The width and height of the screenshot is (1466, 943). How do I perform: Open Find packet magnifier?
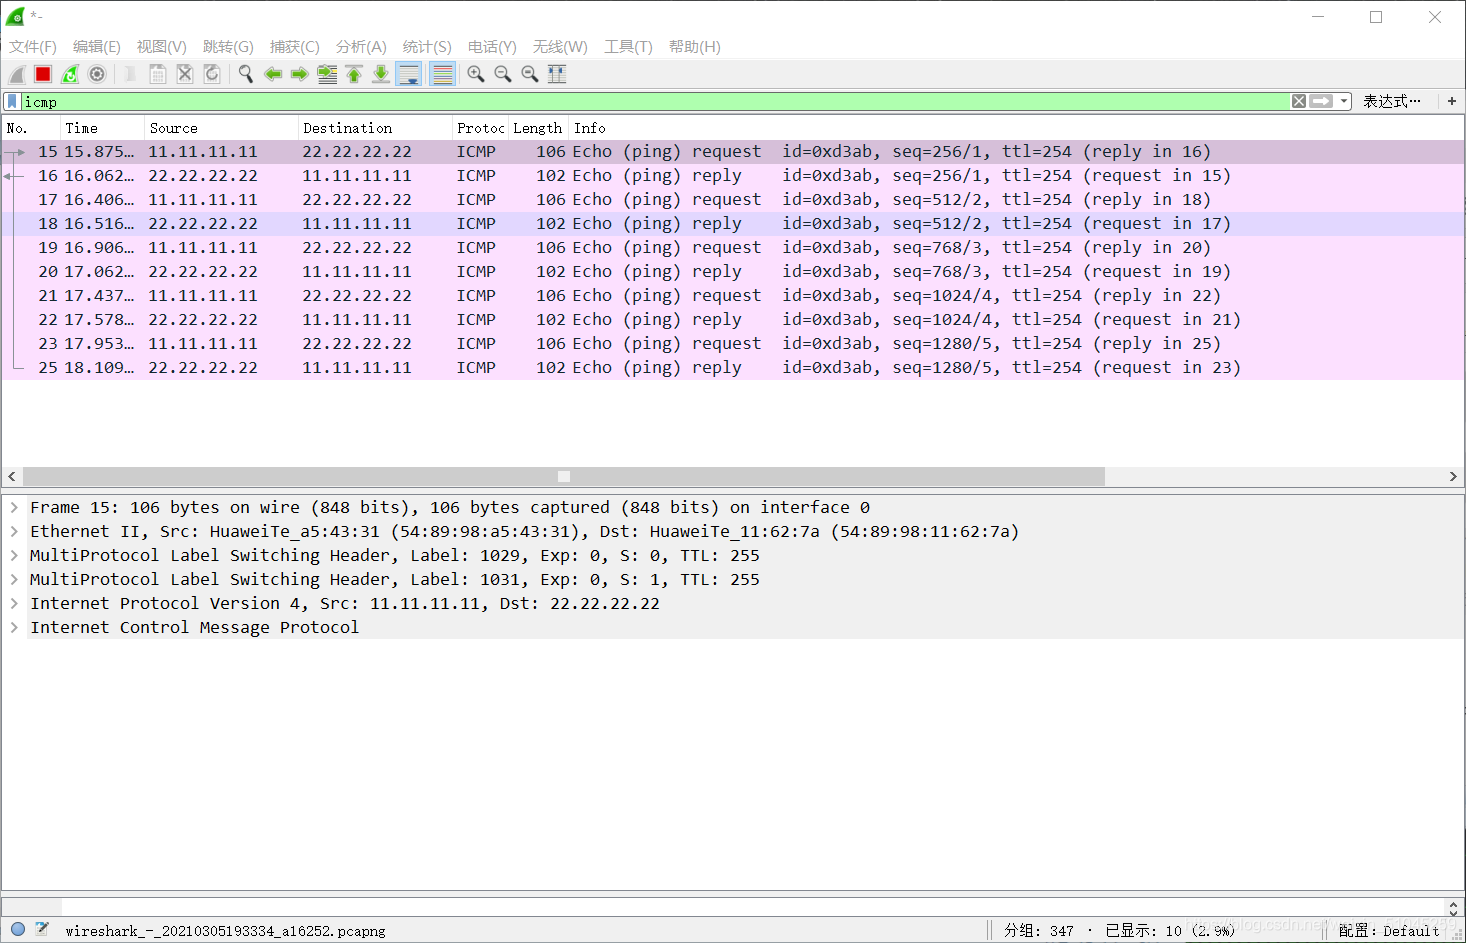point(246,74)
